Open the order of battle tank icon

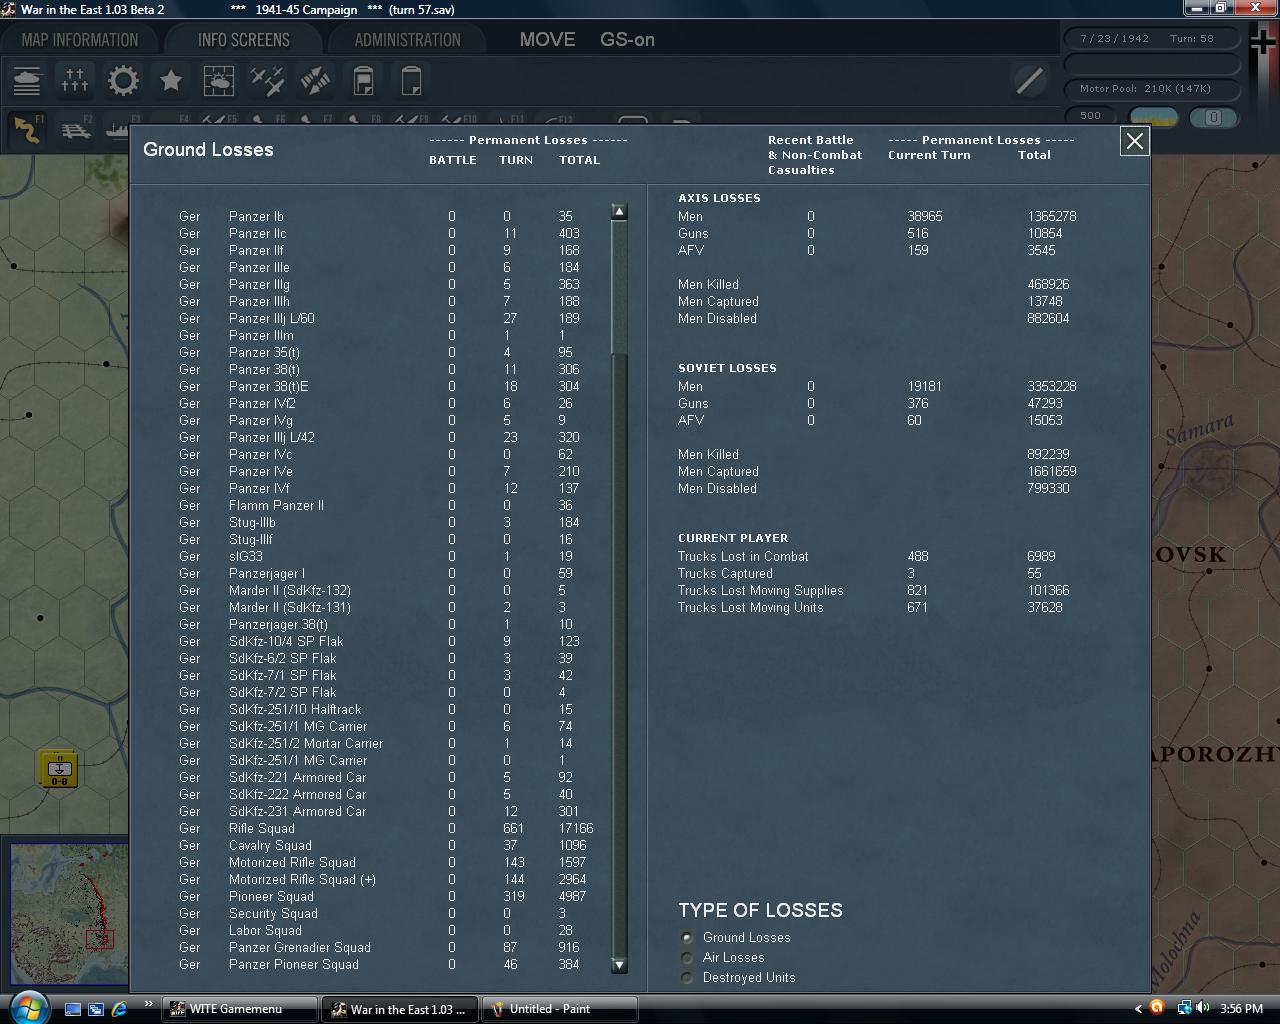(x=27, y=80)
